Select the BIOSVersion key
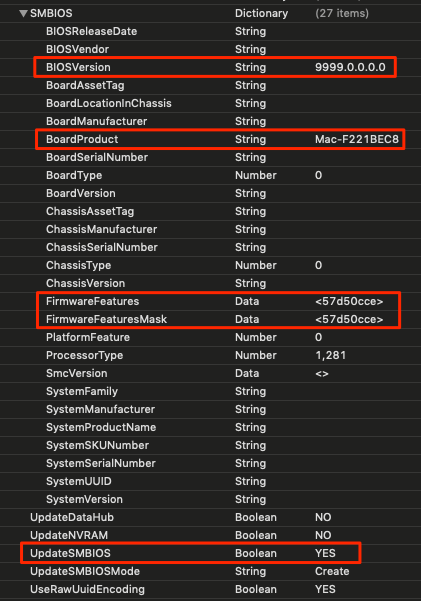Screen dimensions: 421x601 [x=78, y=67]
